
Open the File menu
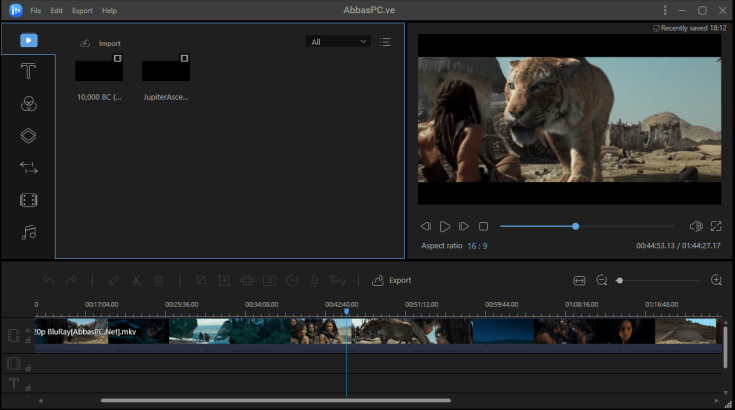click(x=36, y=10)
